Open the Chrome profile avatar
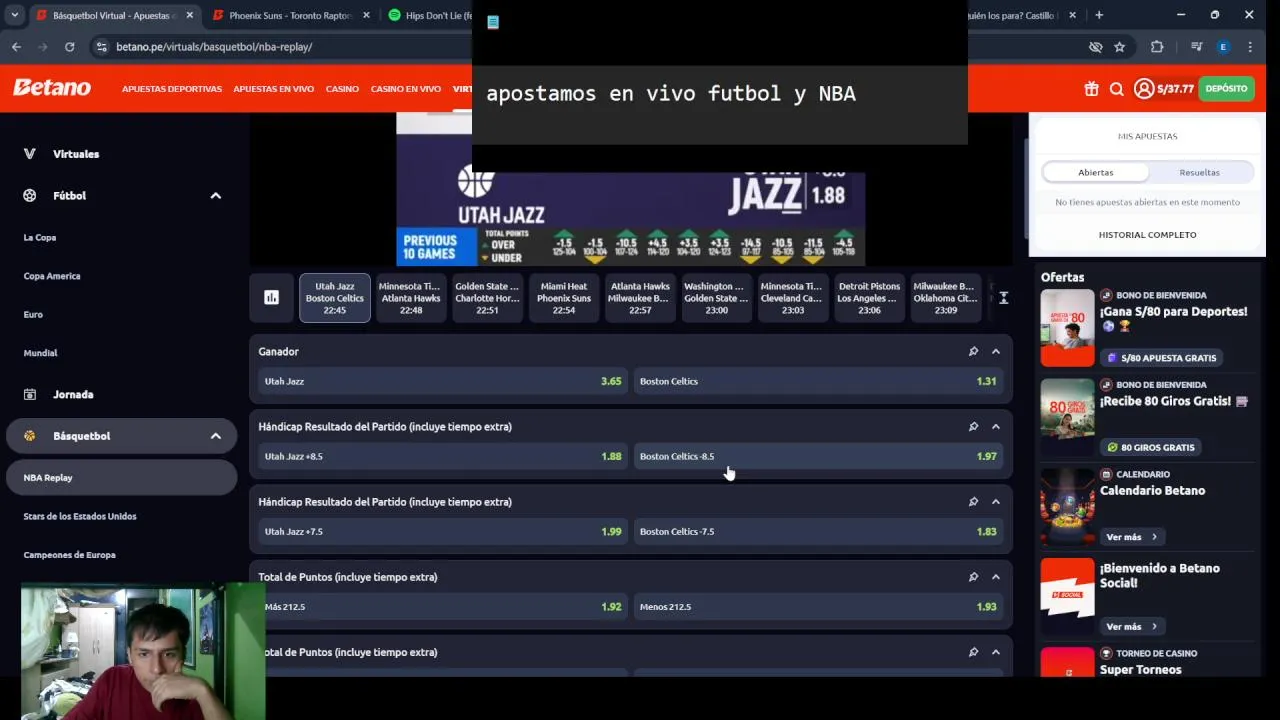Screen dimensions: 1280x720 click(1223, 47)
